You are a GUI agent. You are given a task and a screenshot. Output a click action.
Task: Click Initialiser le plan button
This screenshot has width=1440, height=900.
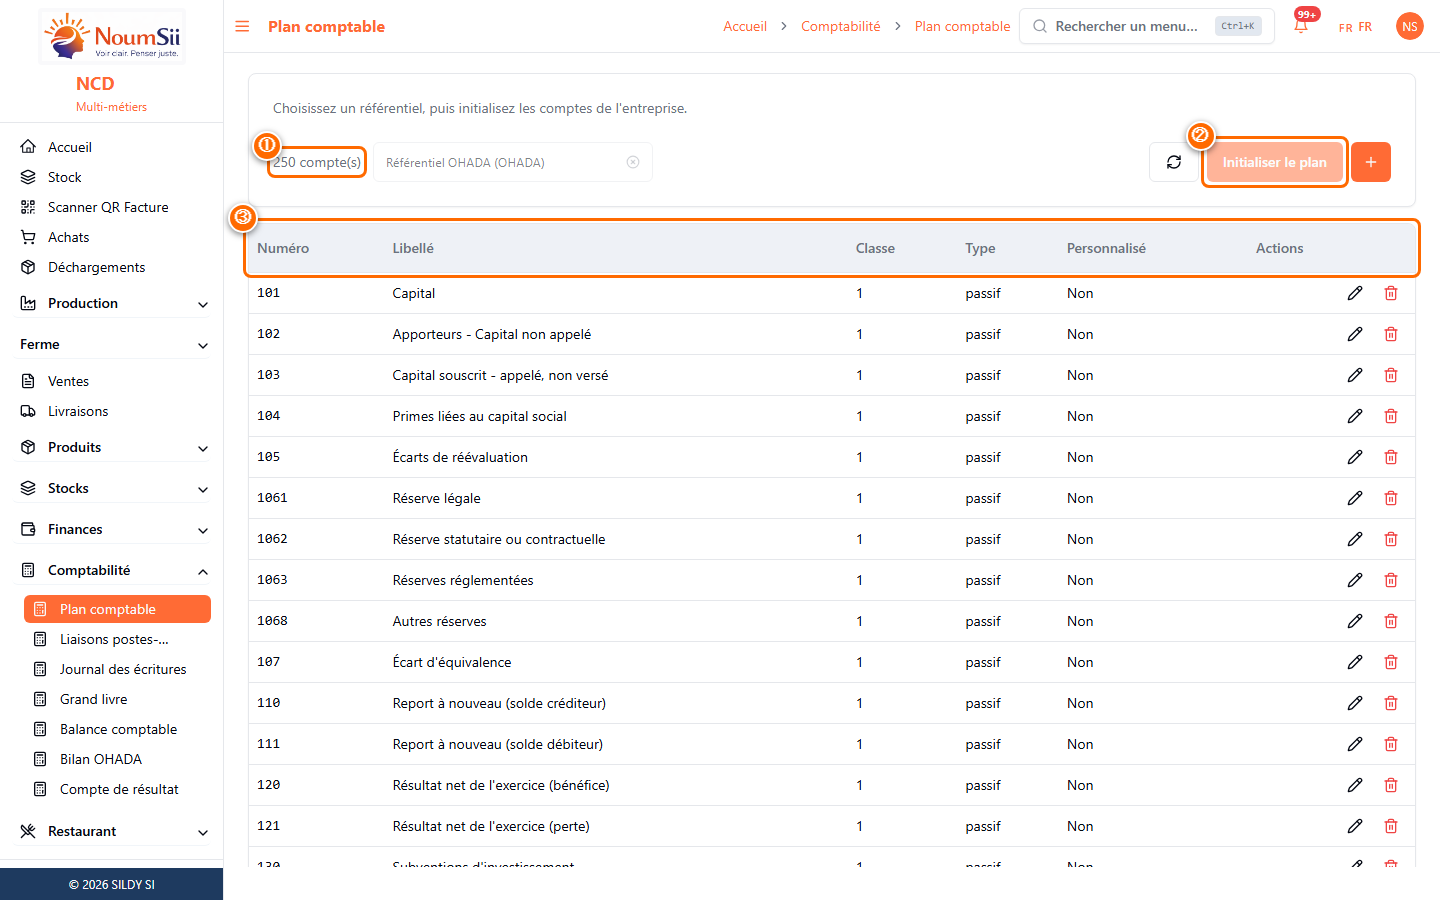1274,162
